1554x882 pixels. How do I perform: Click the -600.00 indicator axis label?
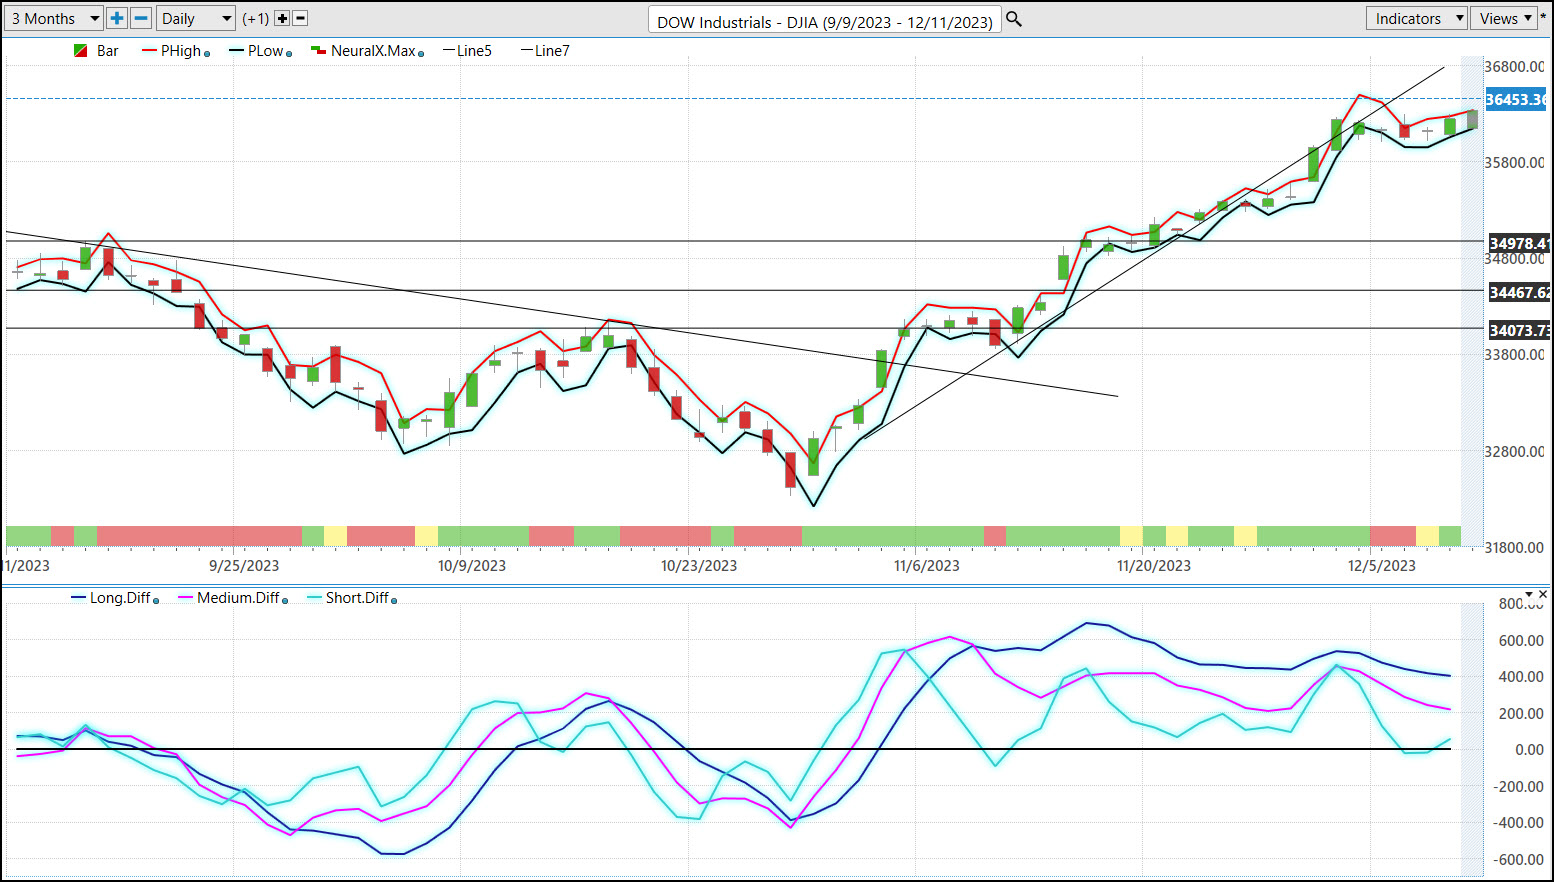[x=1519, y=860]
